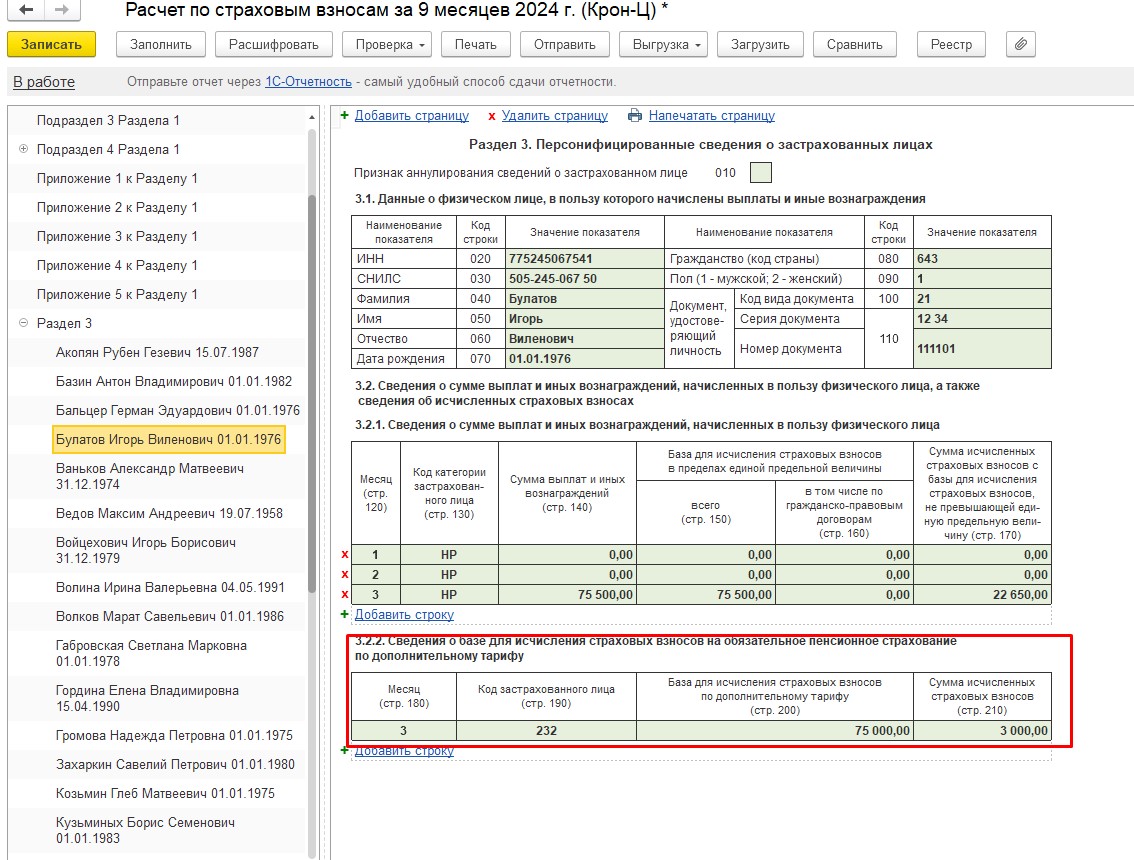This screenshot has width=1134, height=860.
Task: Delete month 1 row with red x
Action: (x=345, y=555)
